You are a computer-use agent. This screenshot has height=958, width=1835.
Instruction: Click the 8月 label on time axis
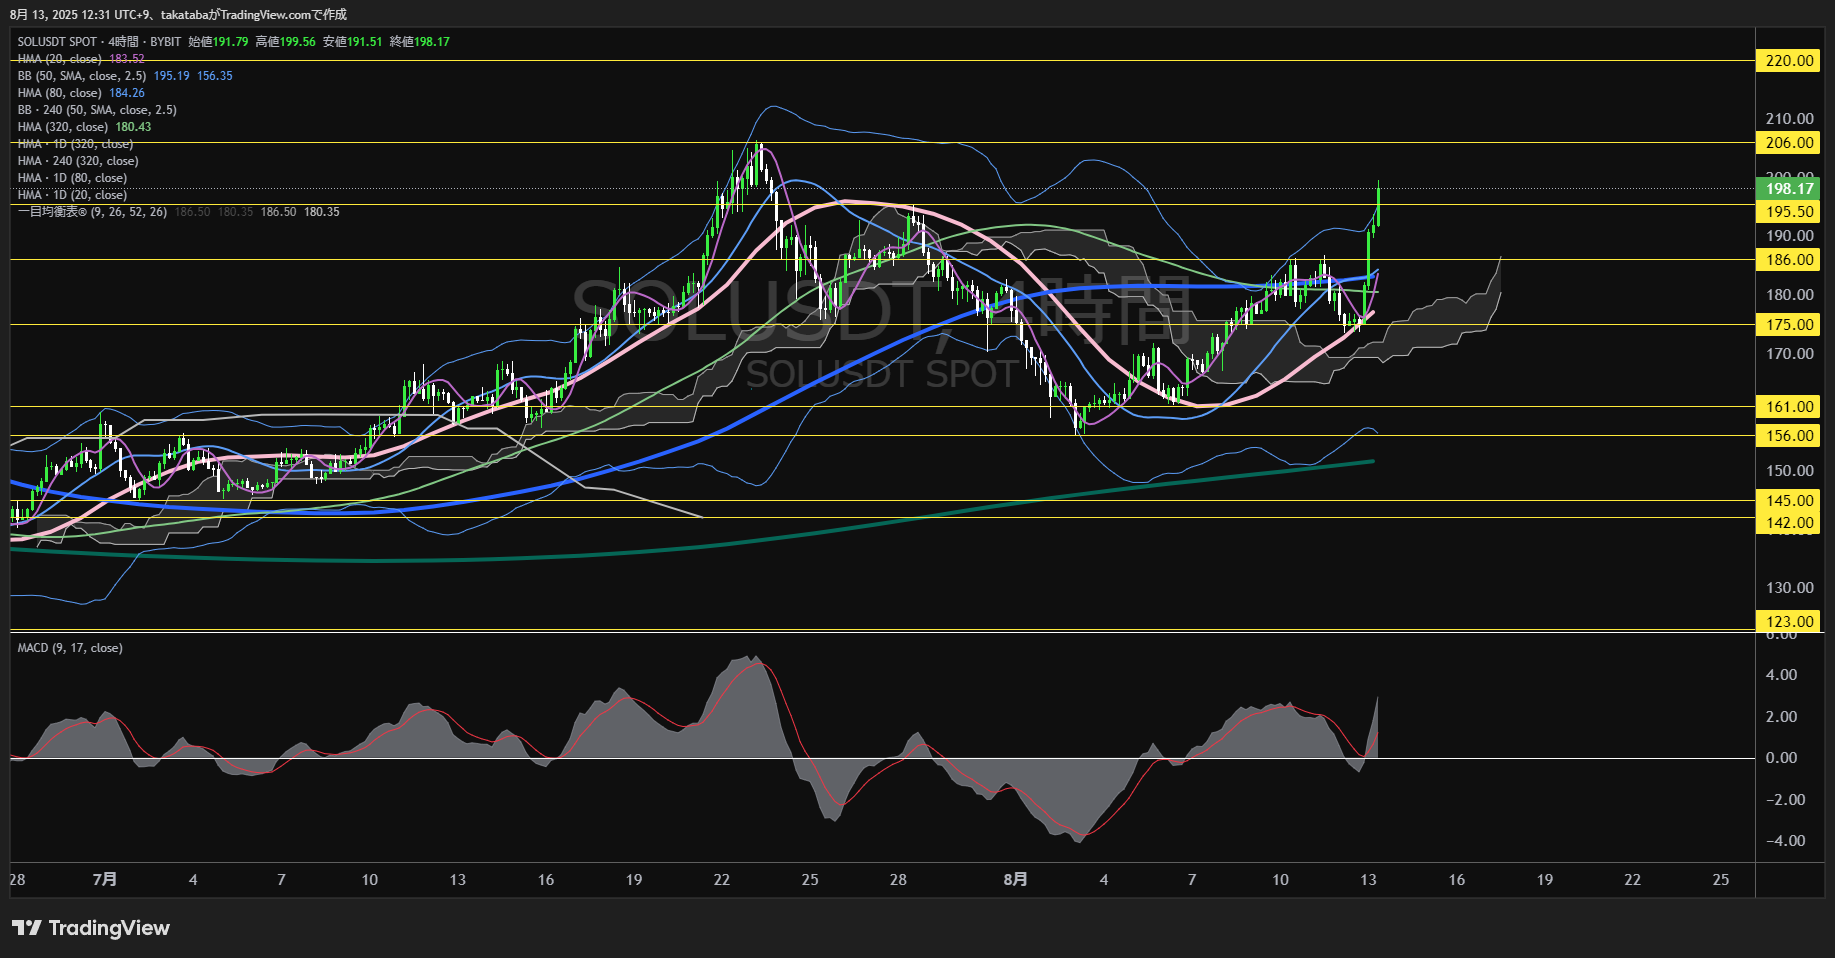(1015, 880)
